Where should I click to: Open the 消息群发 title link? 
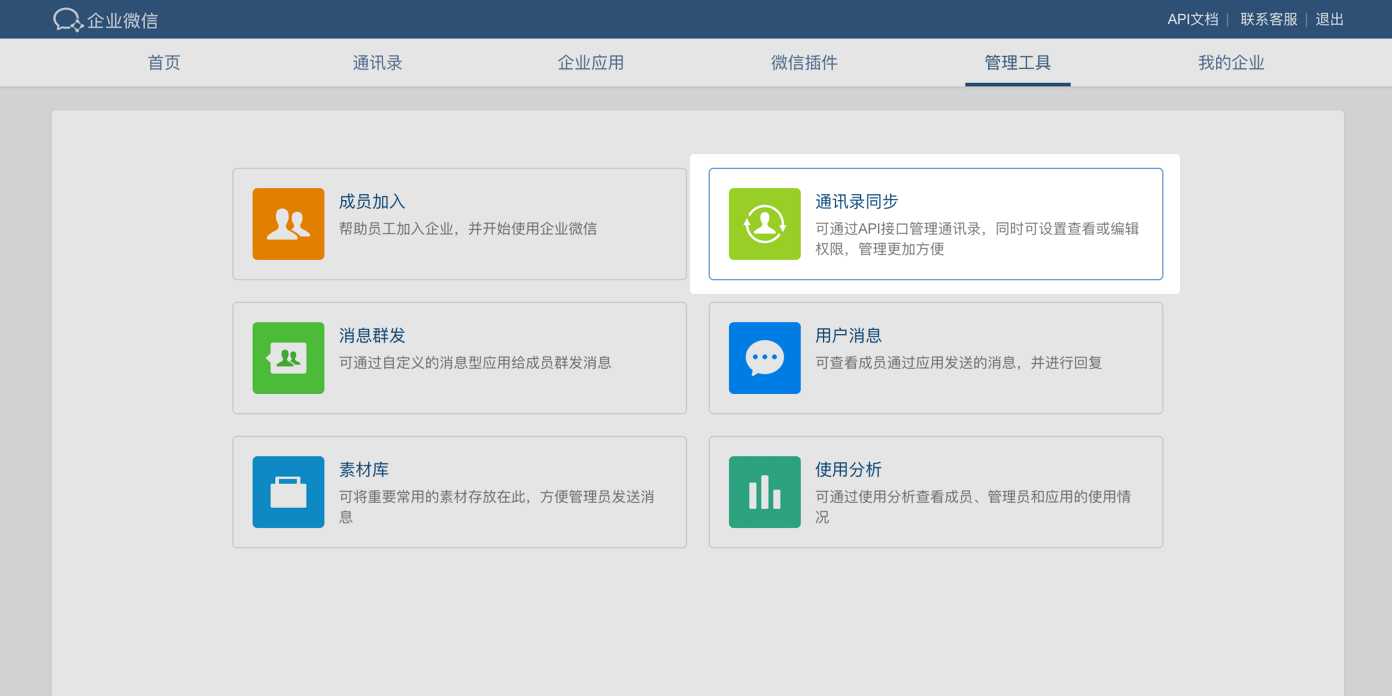(x=372, y=336)
